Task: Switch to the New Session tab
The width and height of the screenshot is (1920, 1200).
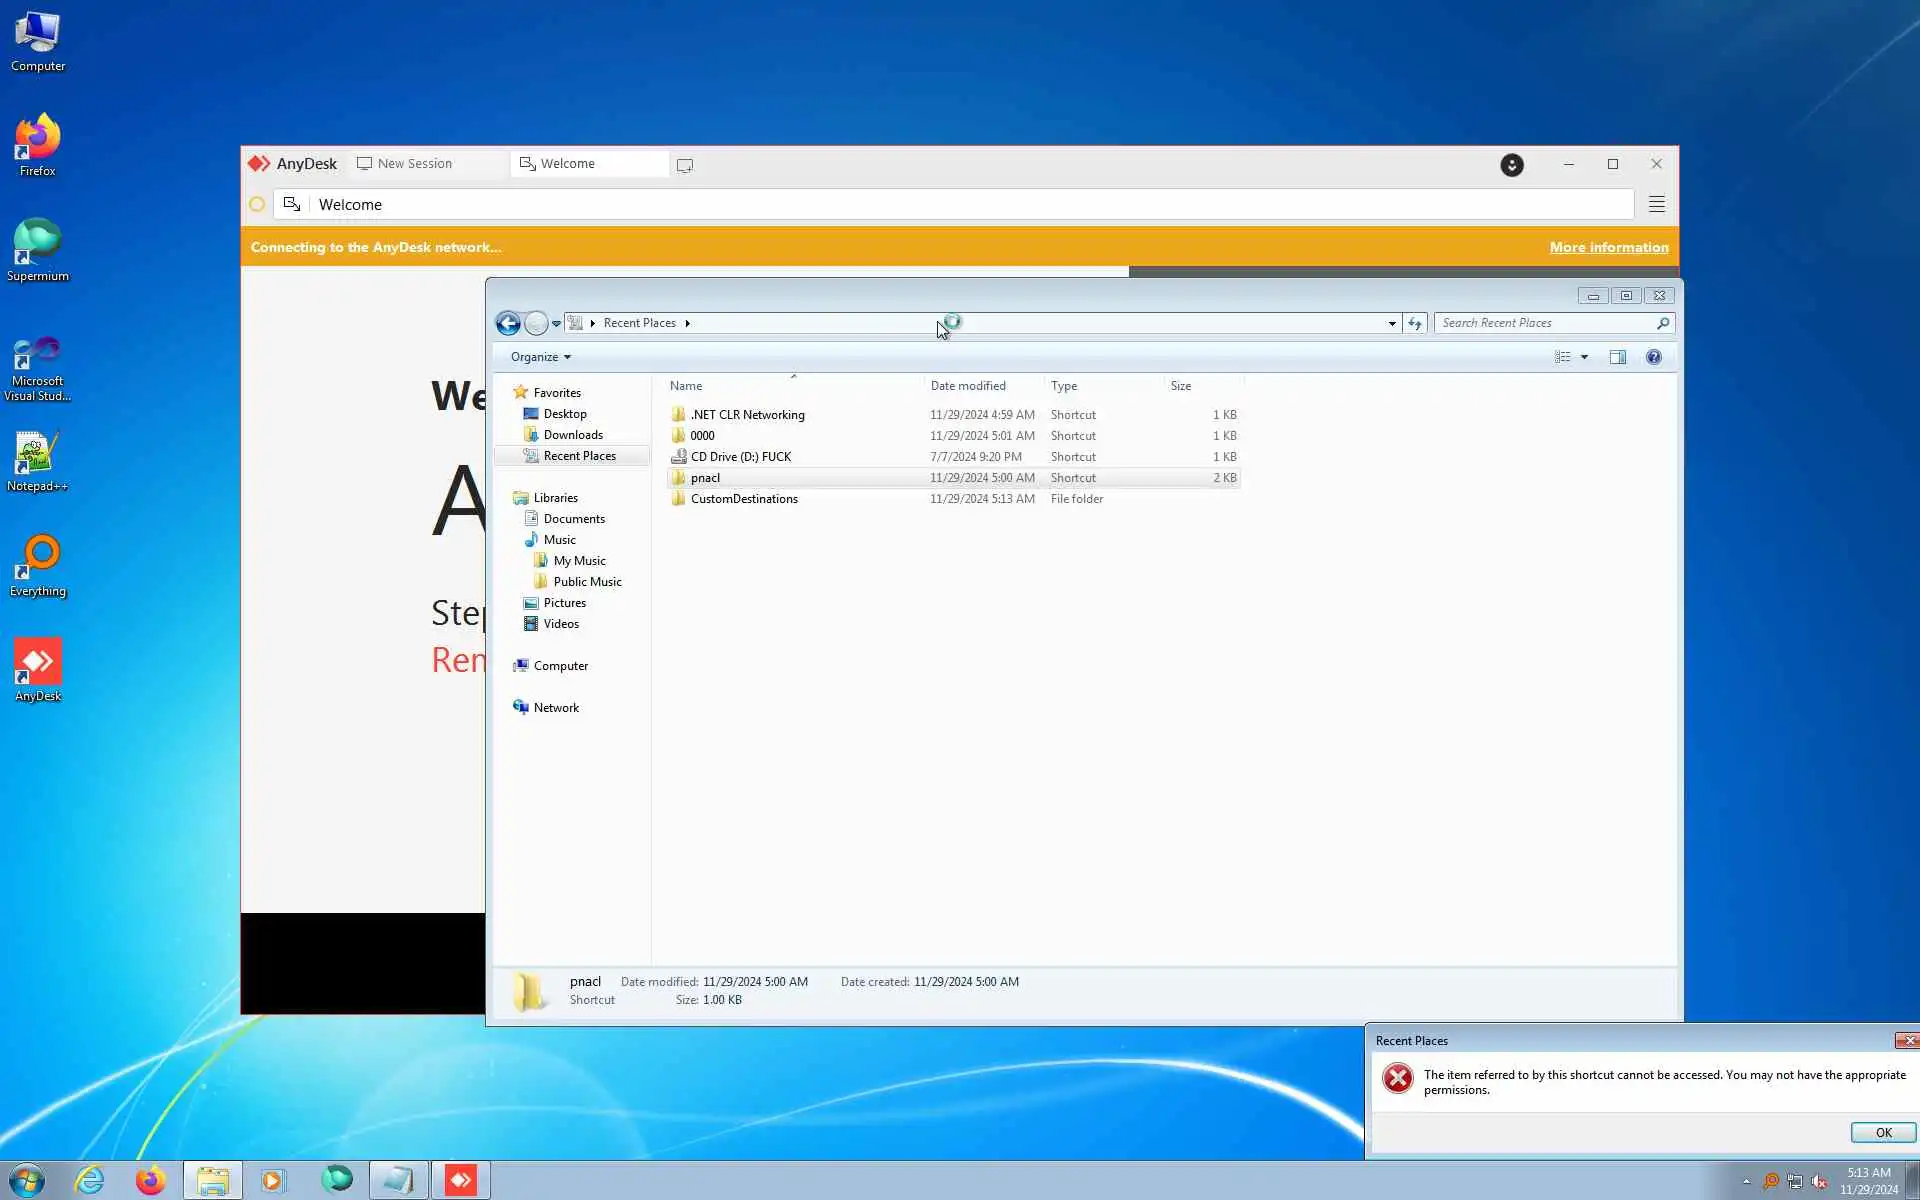Action: [x=415, y=164]
